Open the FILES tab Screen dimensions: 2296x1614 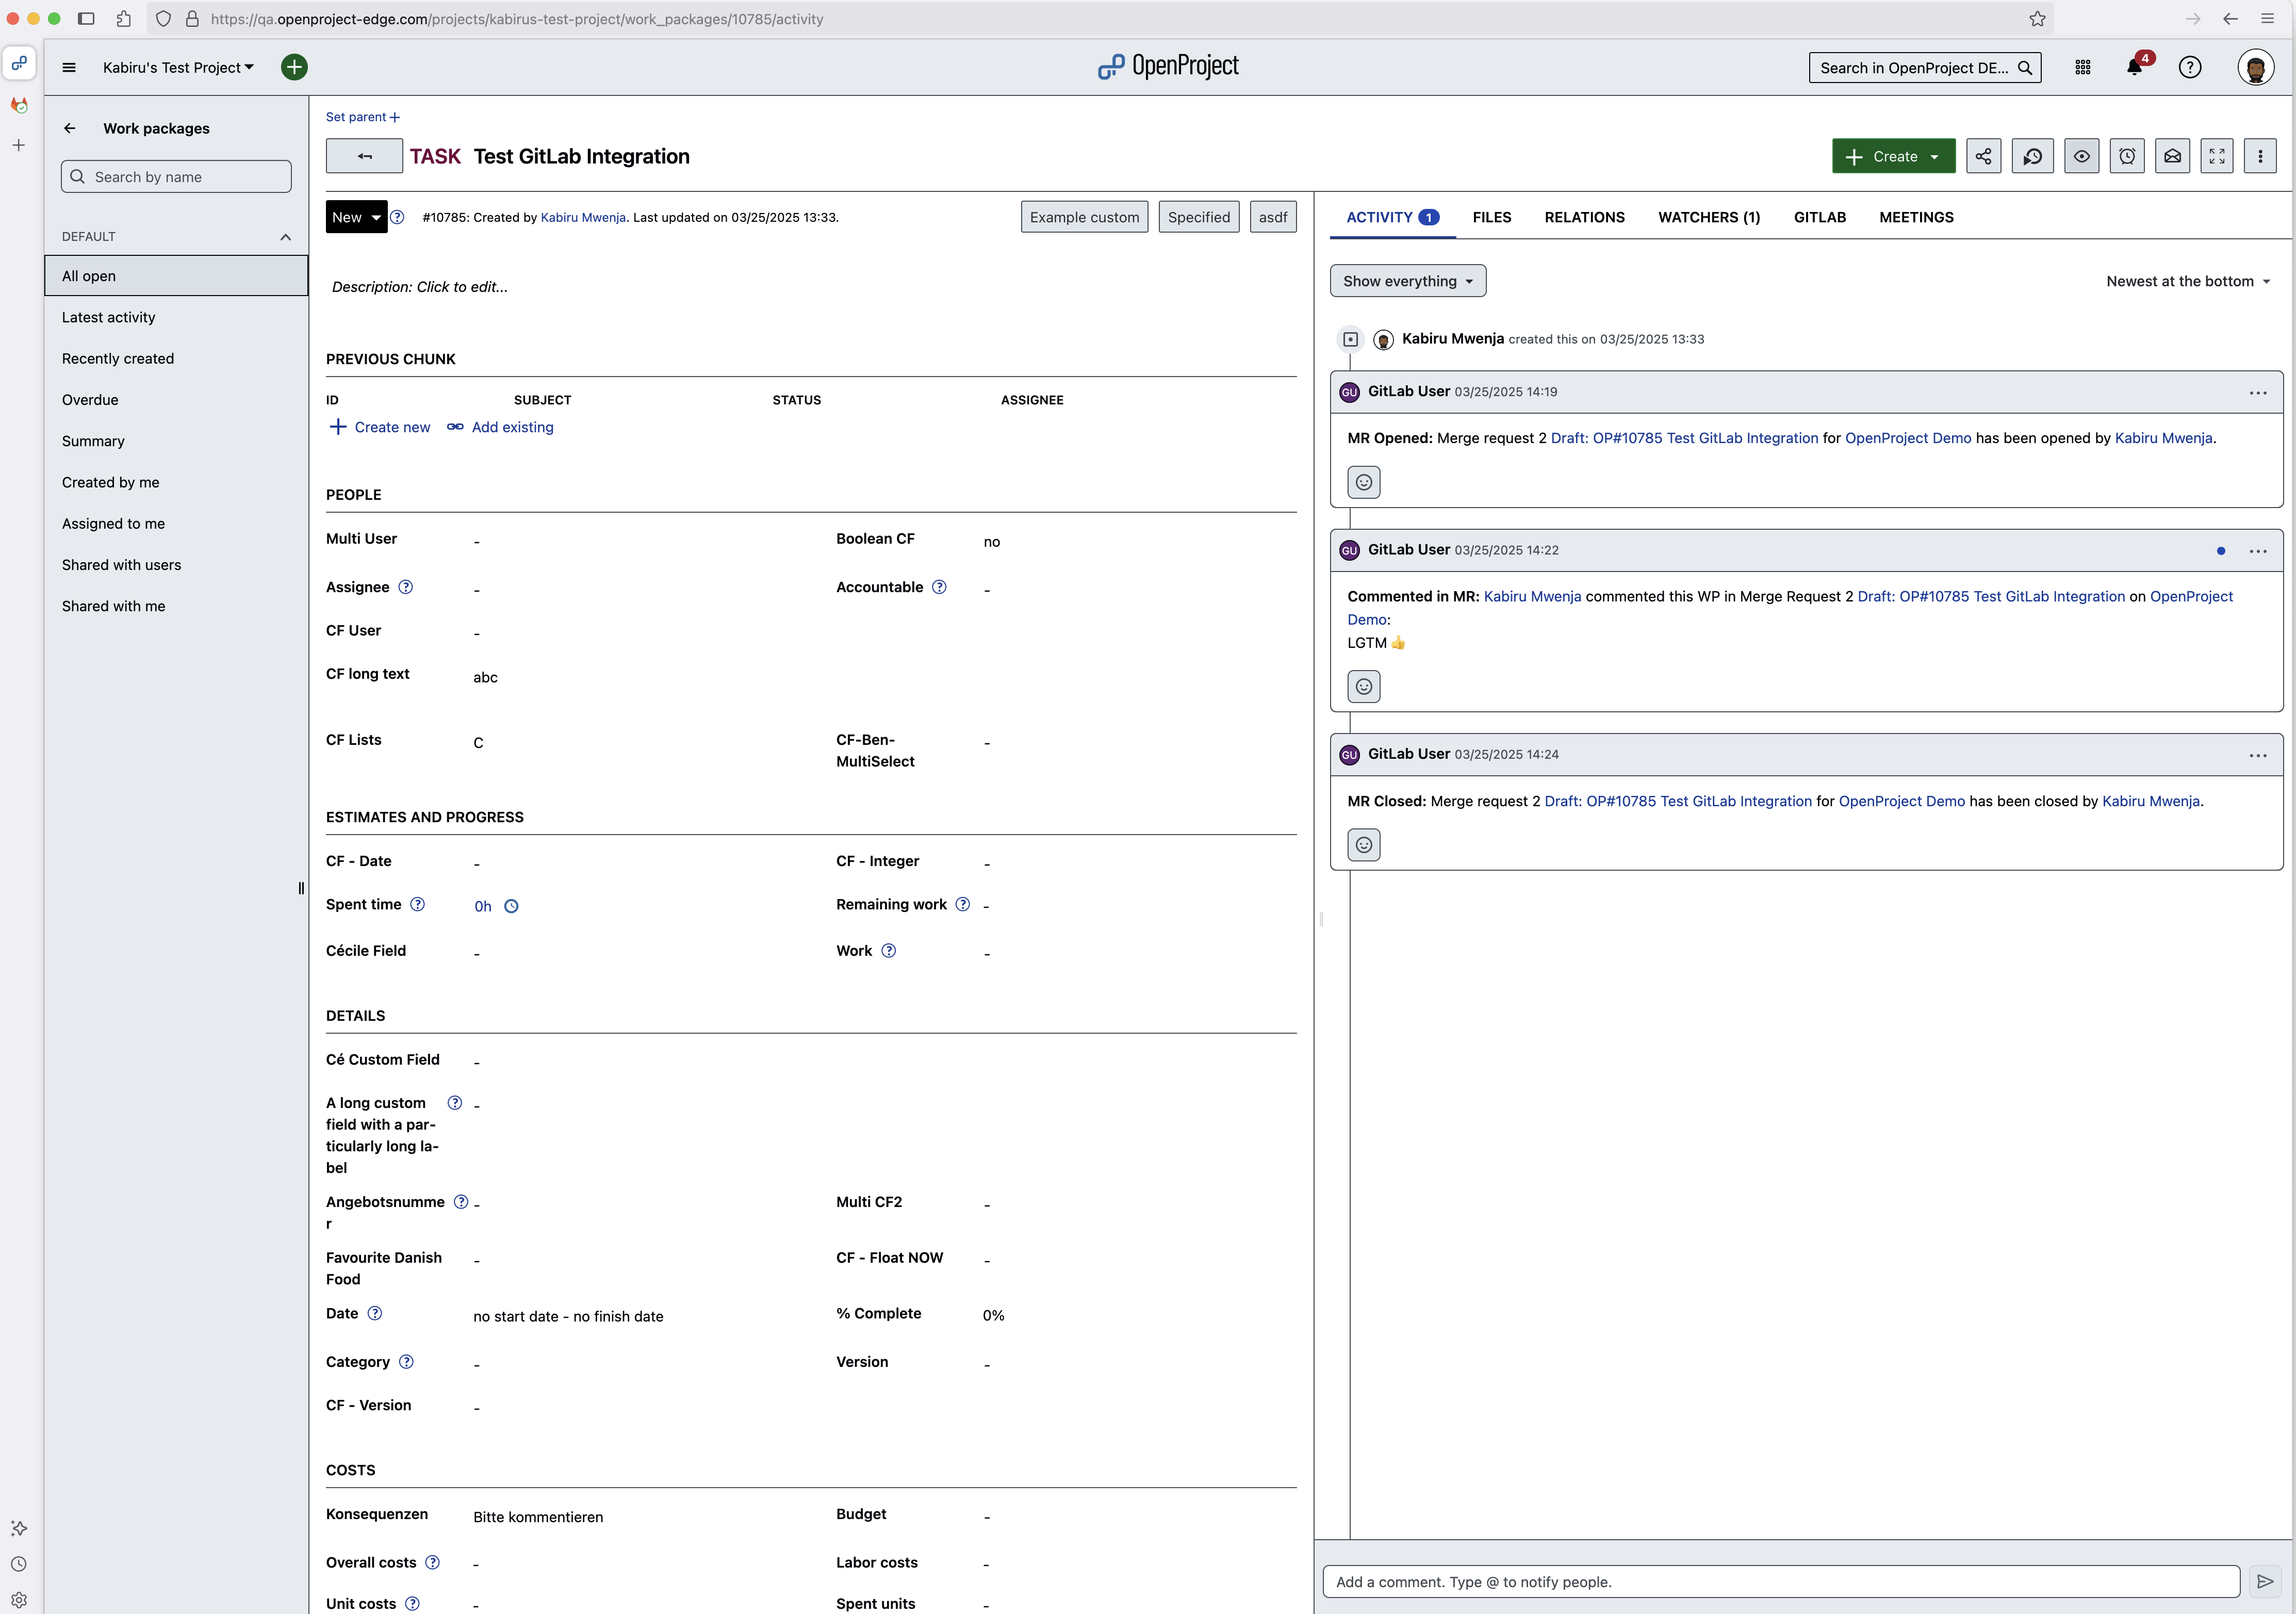point(1492,217)
